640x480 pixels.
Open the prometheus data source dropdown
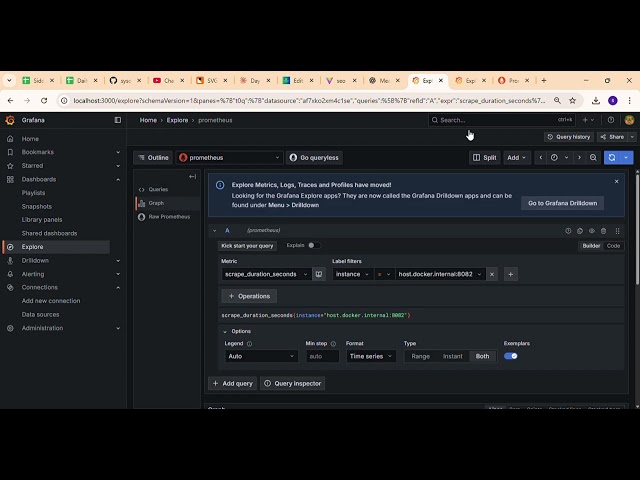(229, 158)
